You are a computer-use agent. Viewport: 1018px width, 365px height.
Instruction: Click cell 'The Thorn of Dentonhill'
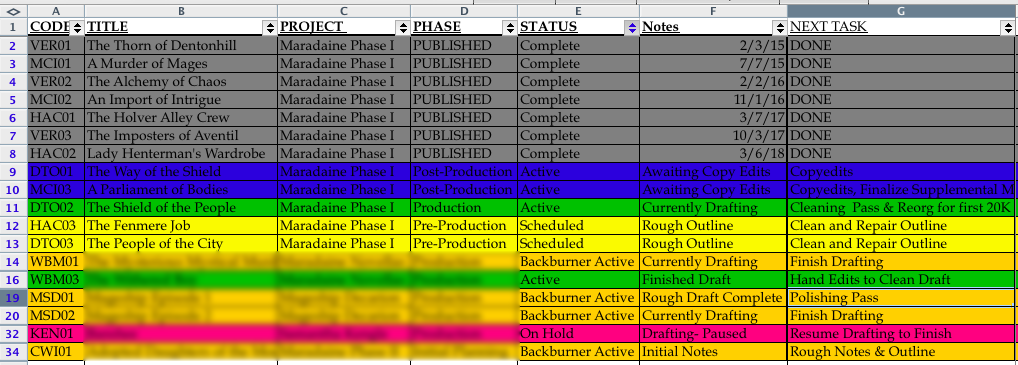181,45
